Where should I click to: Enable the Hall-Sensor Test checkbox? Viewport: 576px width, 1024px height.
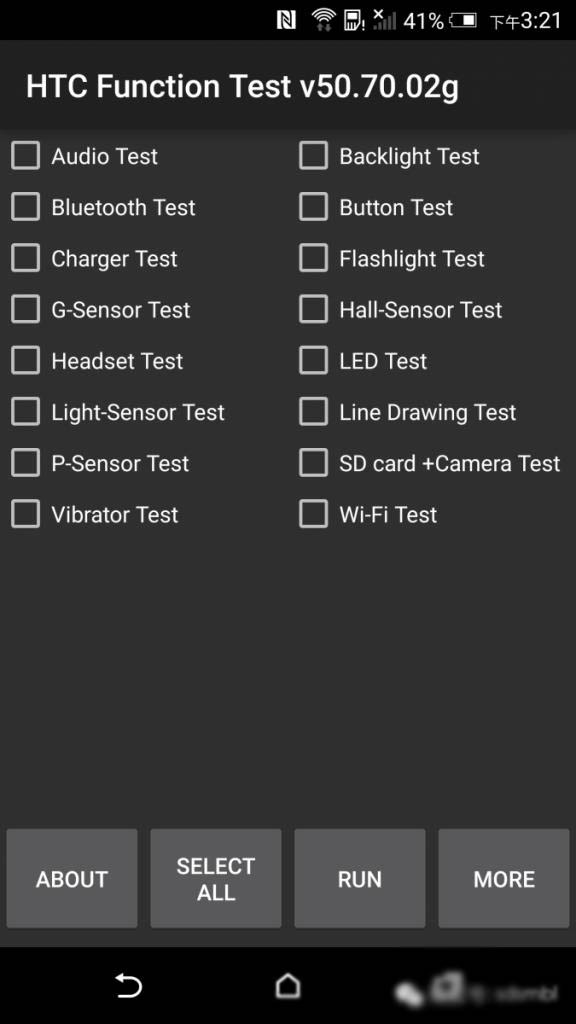(313, 310)
